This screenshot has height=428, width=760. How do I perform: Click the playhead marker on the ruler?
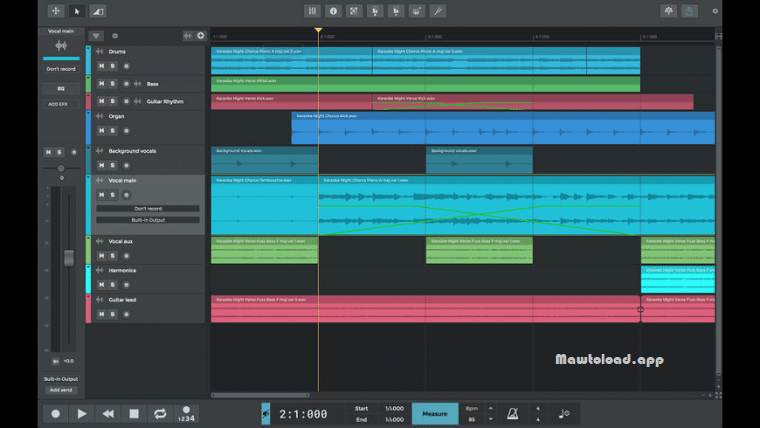[x=318, y=31]
